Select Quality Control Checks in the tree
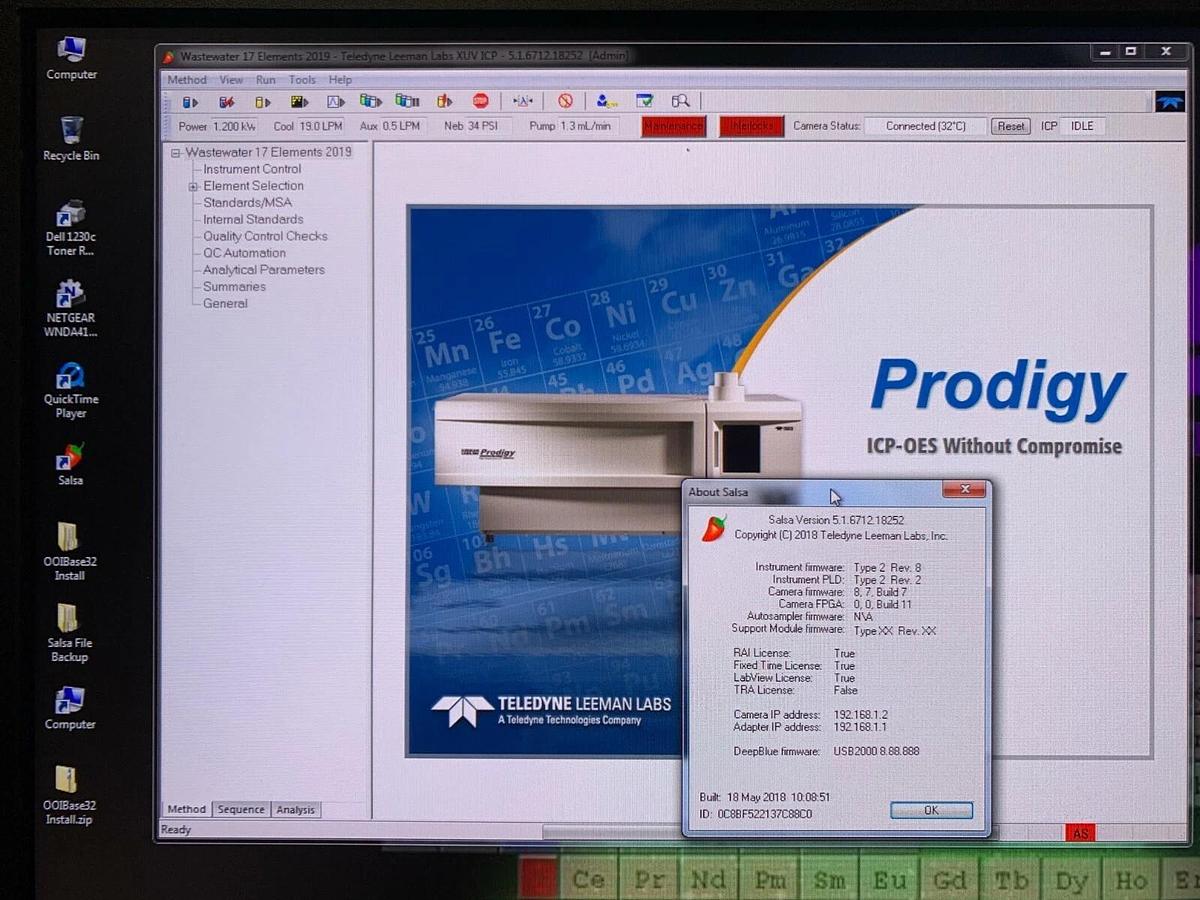This screenshot has height=900, width=1200. point(265,236)
